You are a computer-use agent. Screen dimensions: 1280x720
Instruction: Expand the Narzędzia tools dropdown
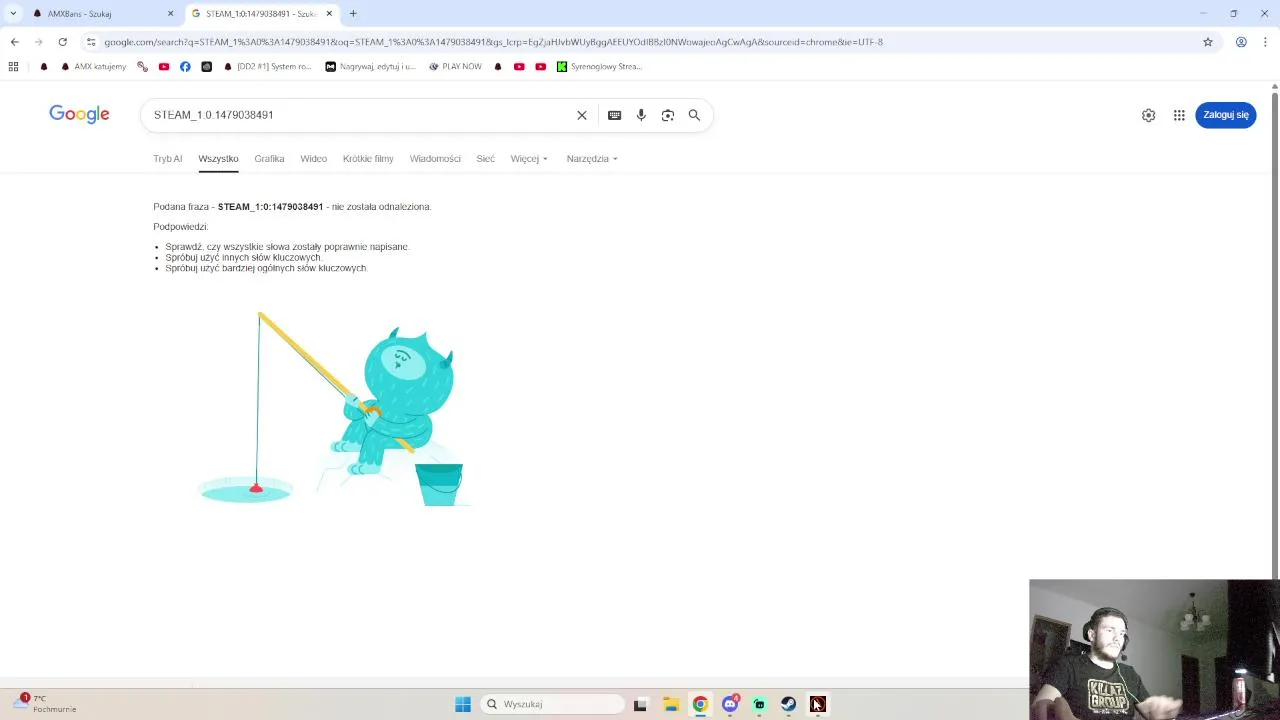592,158
